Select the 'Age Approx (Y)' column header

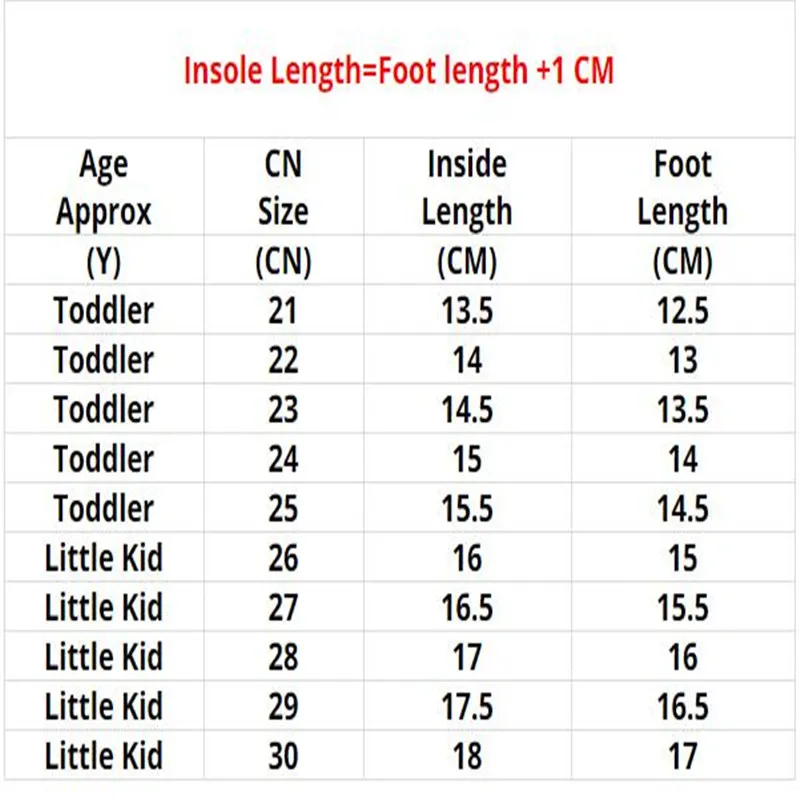pyautogui.click(x=104, y=212)
